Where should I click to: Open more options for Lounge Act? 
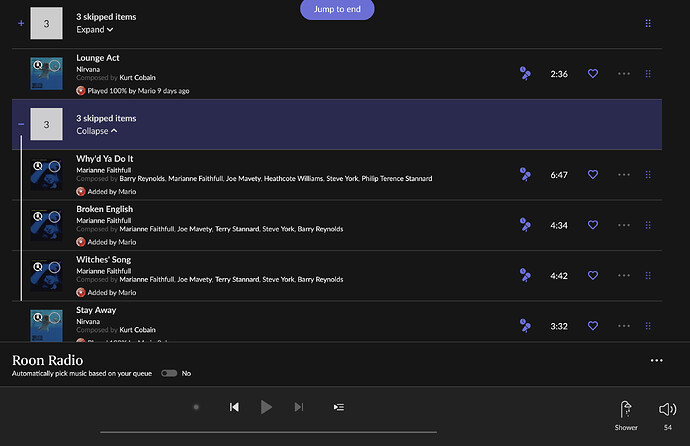pyautogui.click(x=624, y=73)
